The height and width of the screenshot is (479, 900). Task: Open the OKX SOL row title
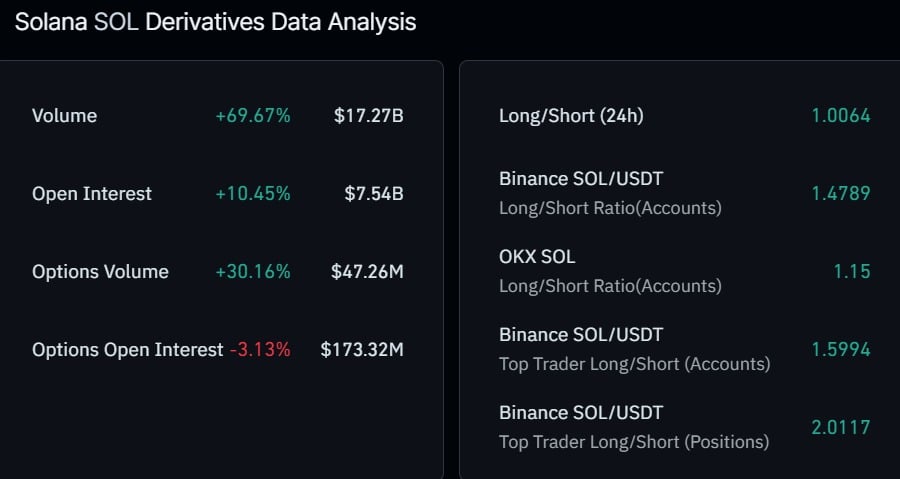[x=537, y=257]
